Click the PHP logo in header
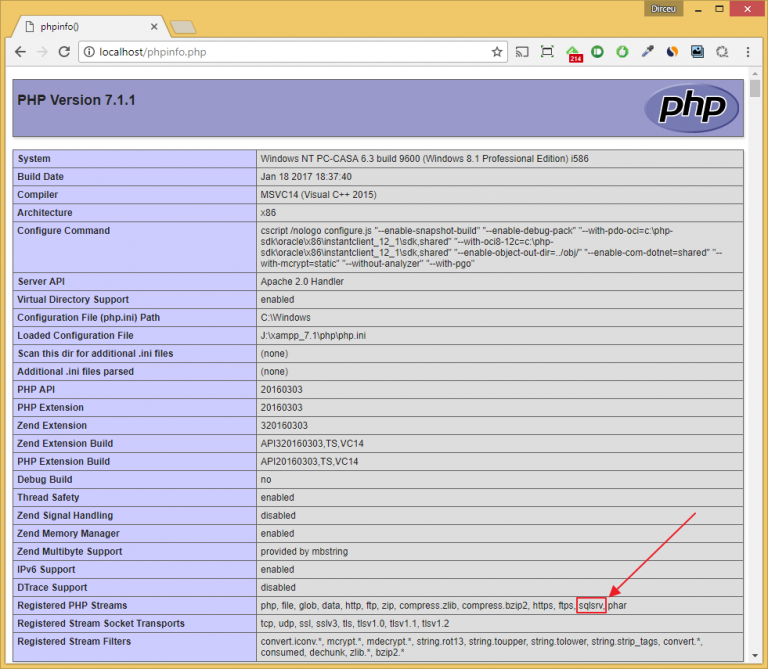Screen dimensions: 768x669 click(685, 108)
